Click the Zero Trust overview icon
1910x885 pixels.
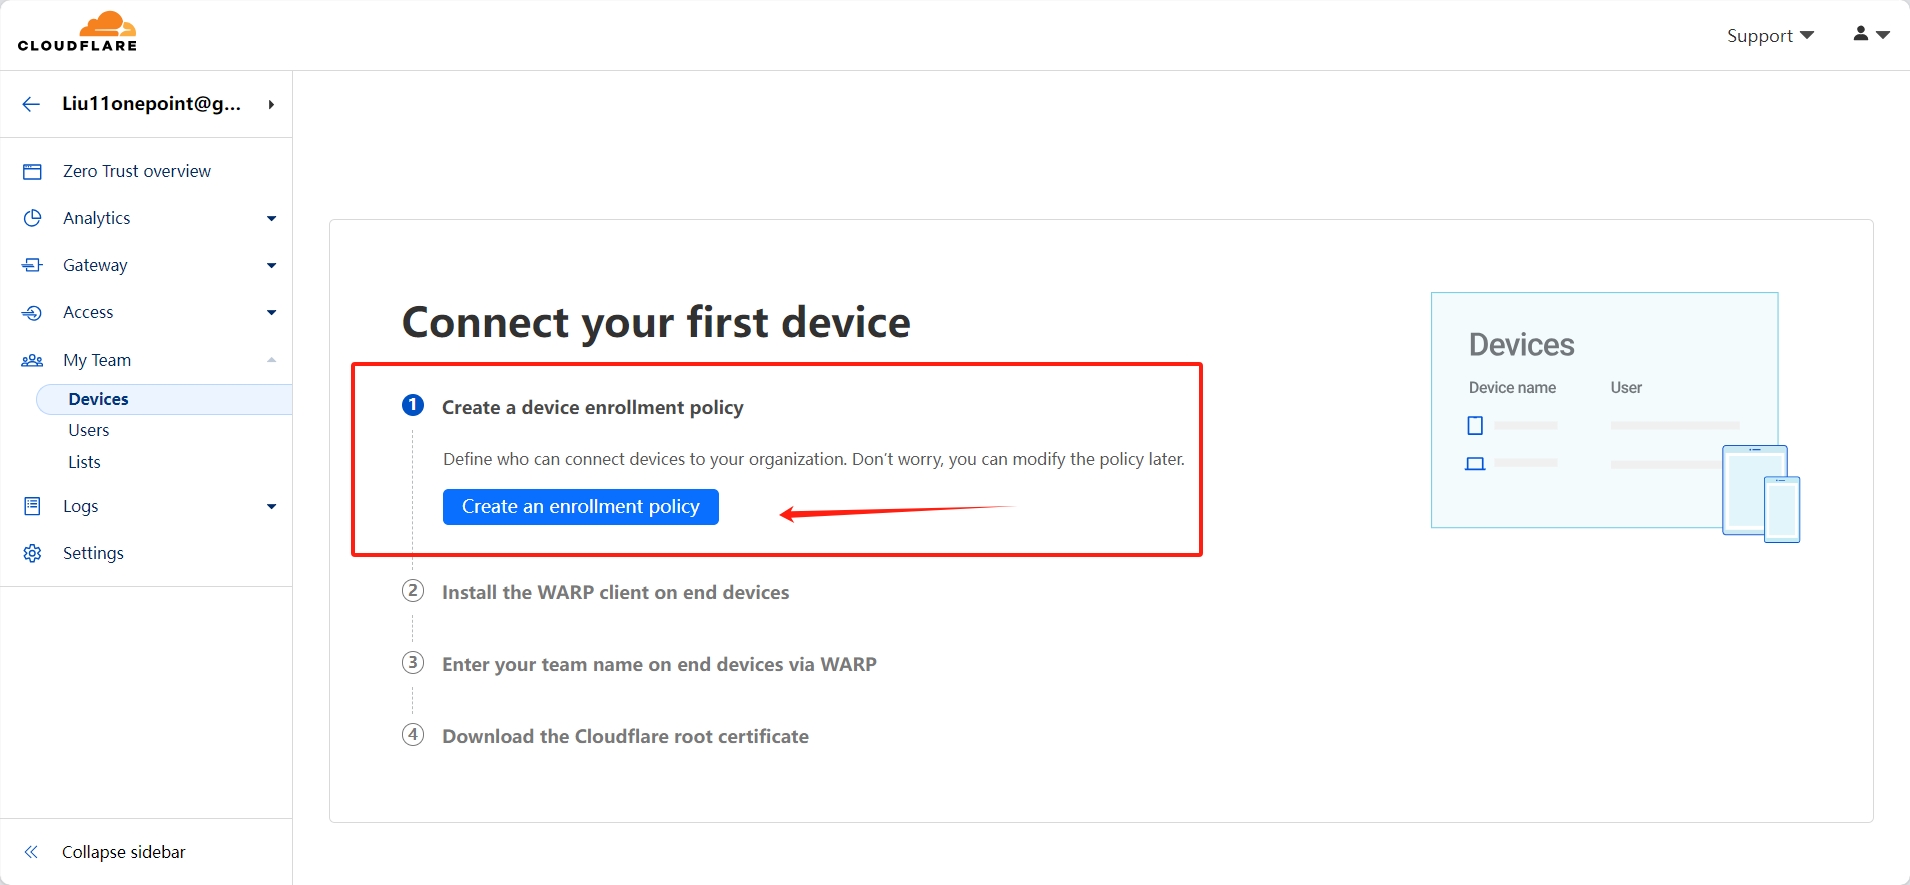(32, 172)
